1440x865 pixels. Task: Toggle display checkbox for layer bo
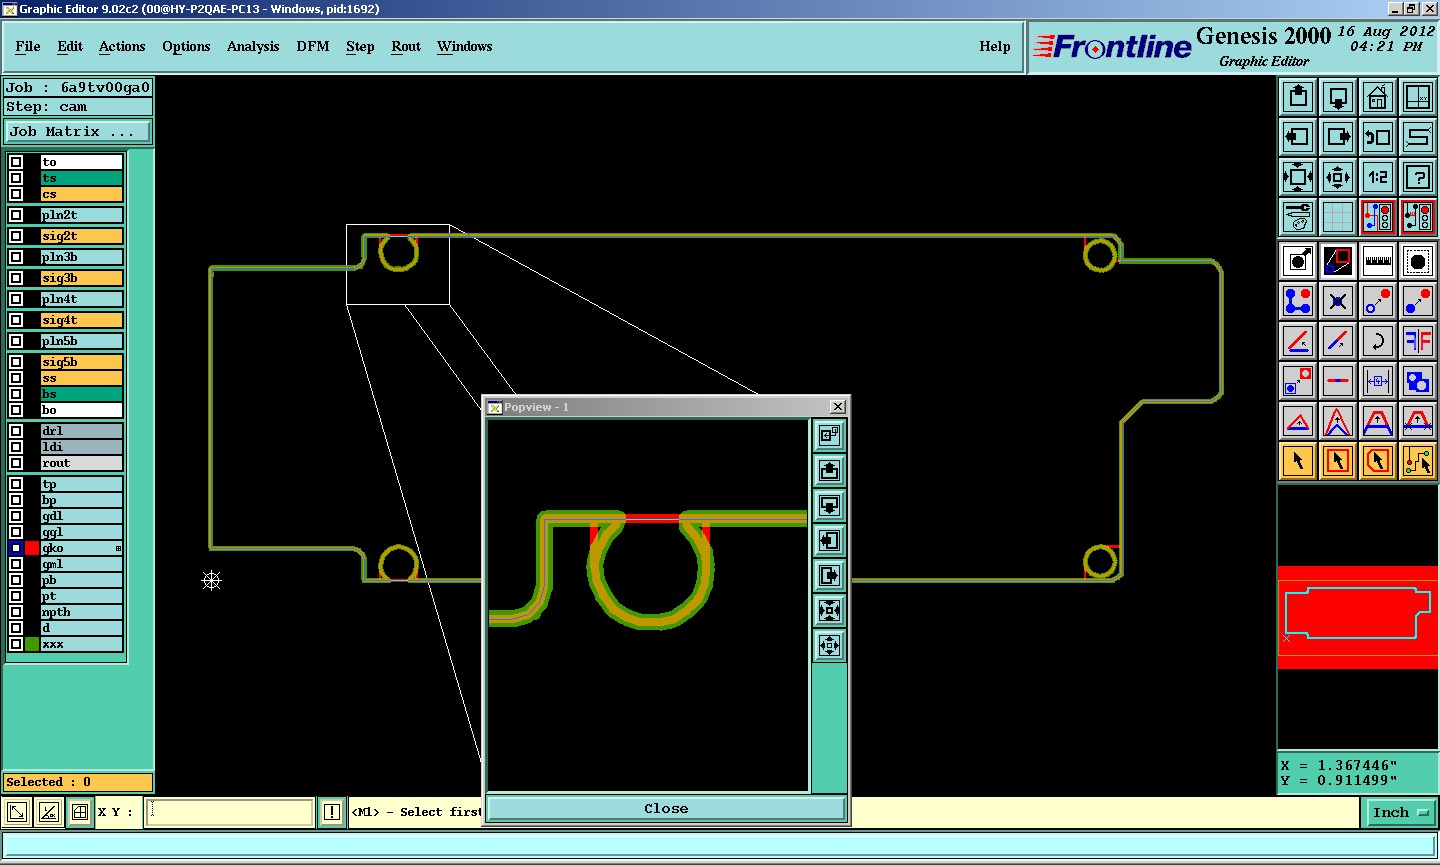point(16,410)
